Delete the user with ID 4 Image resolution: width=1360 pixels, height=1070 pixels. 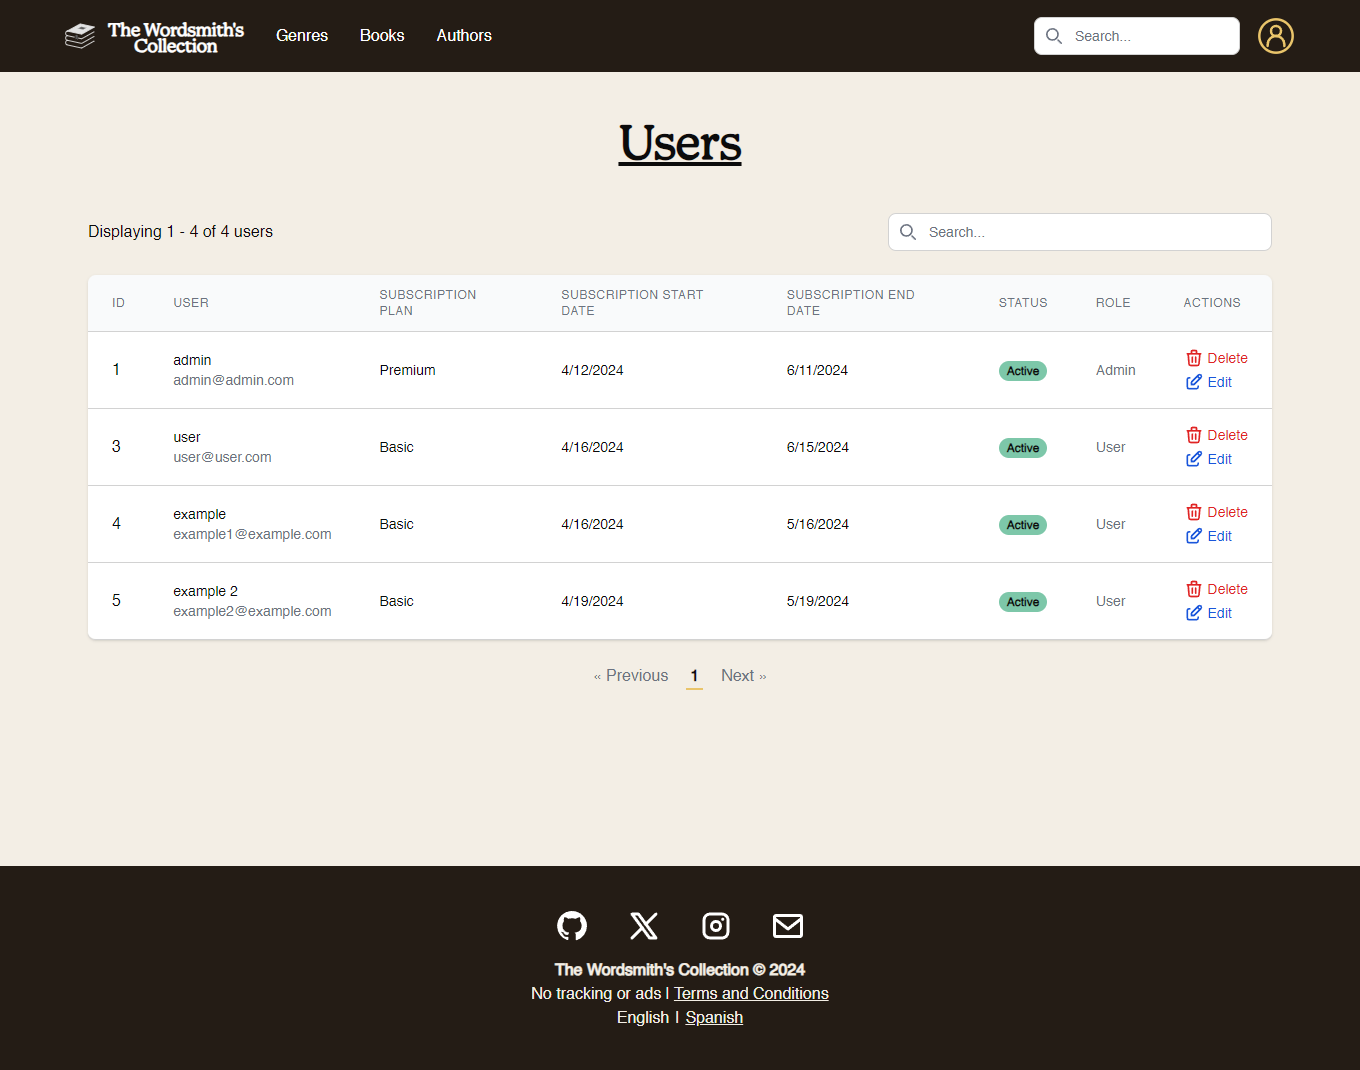[1217, 512]
